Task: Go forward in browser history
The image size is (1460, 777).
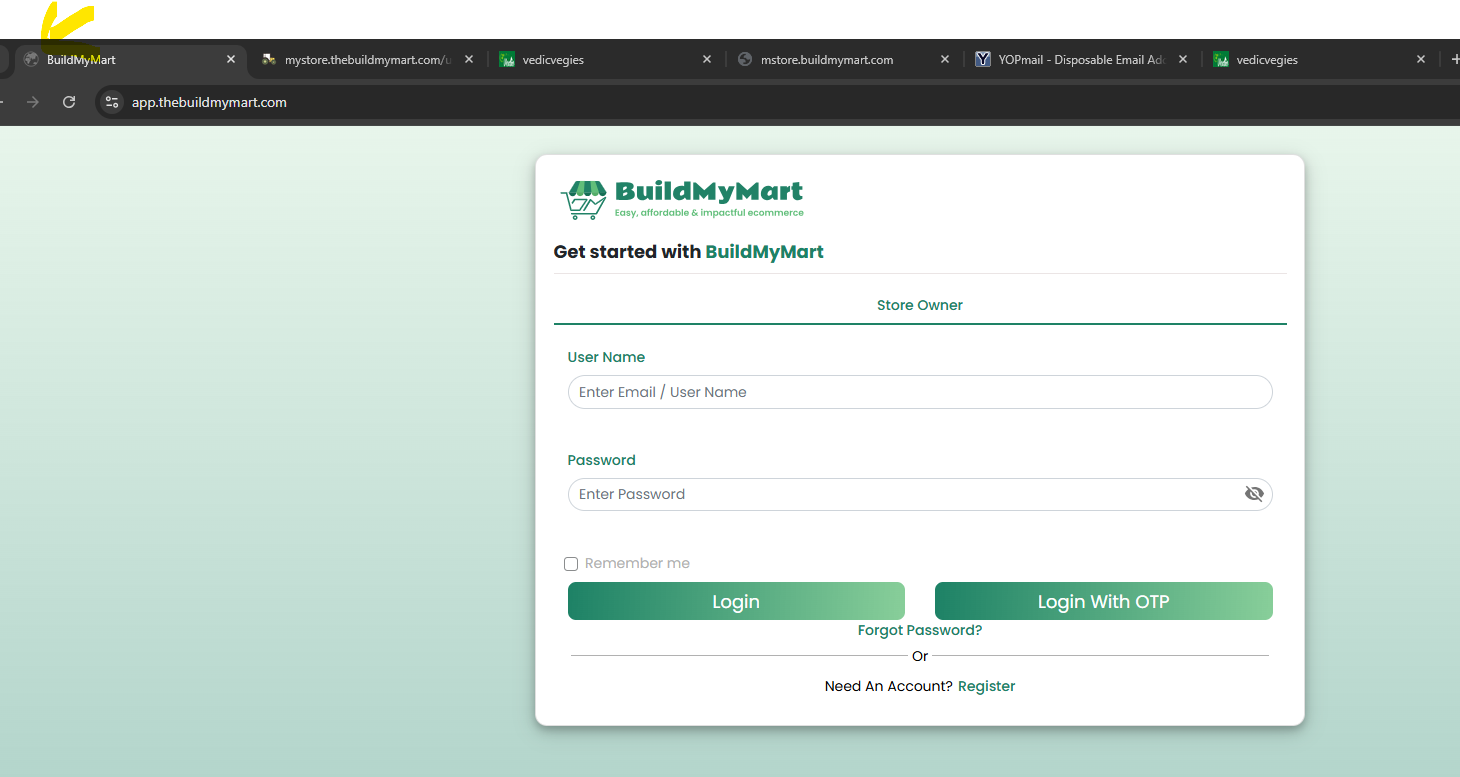Action: [x=33, y=102]
